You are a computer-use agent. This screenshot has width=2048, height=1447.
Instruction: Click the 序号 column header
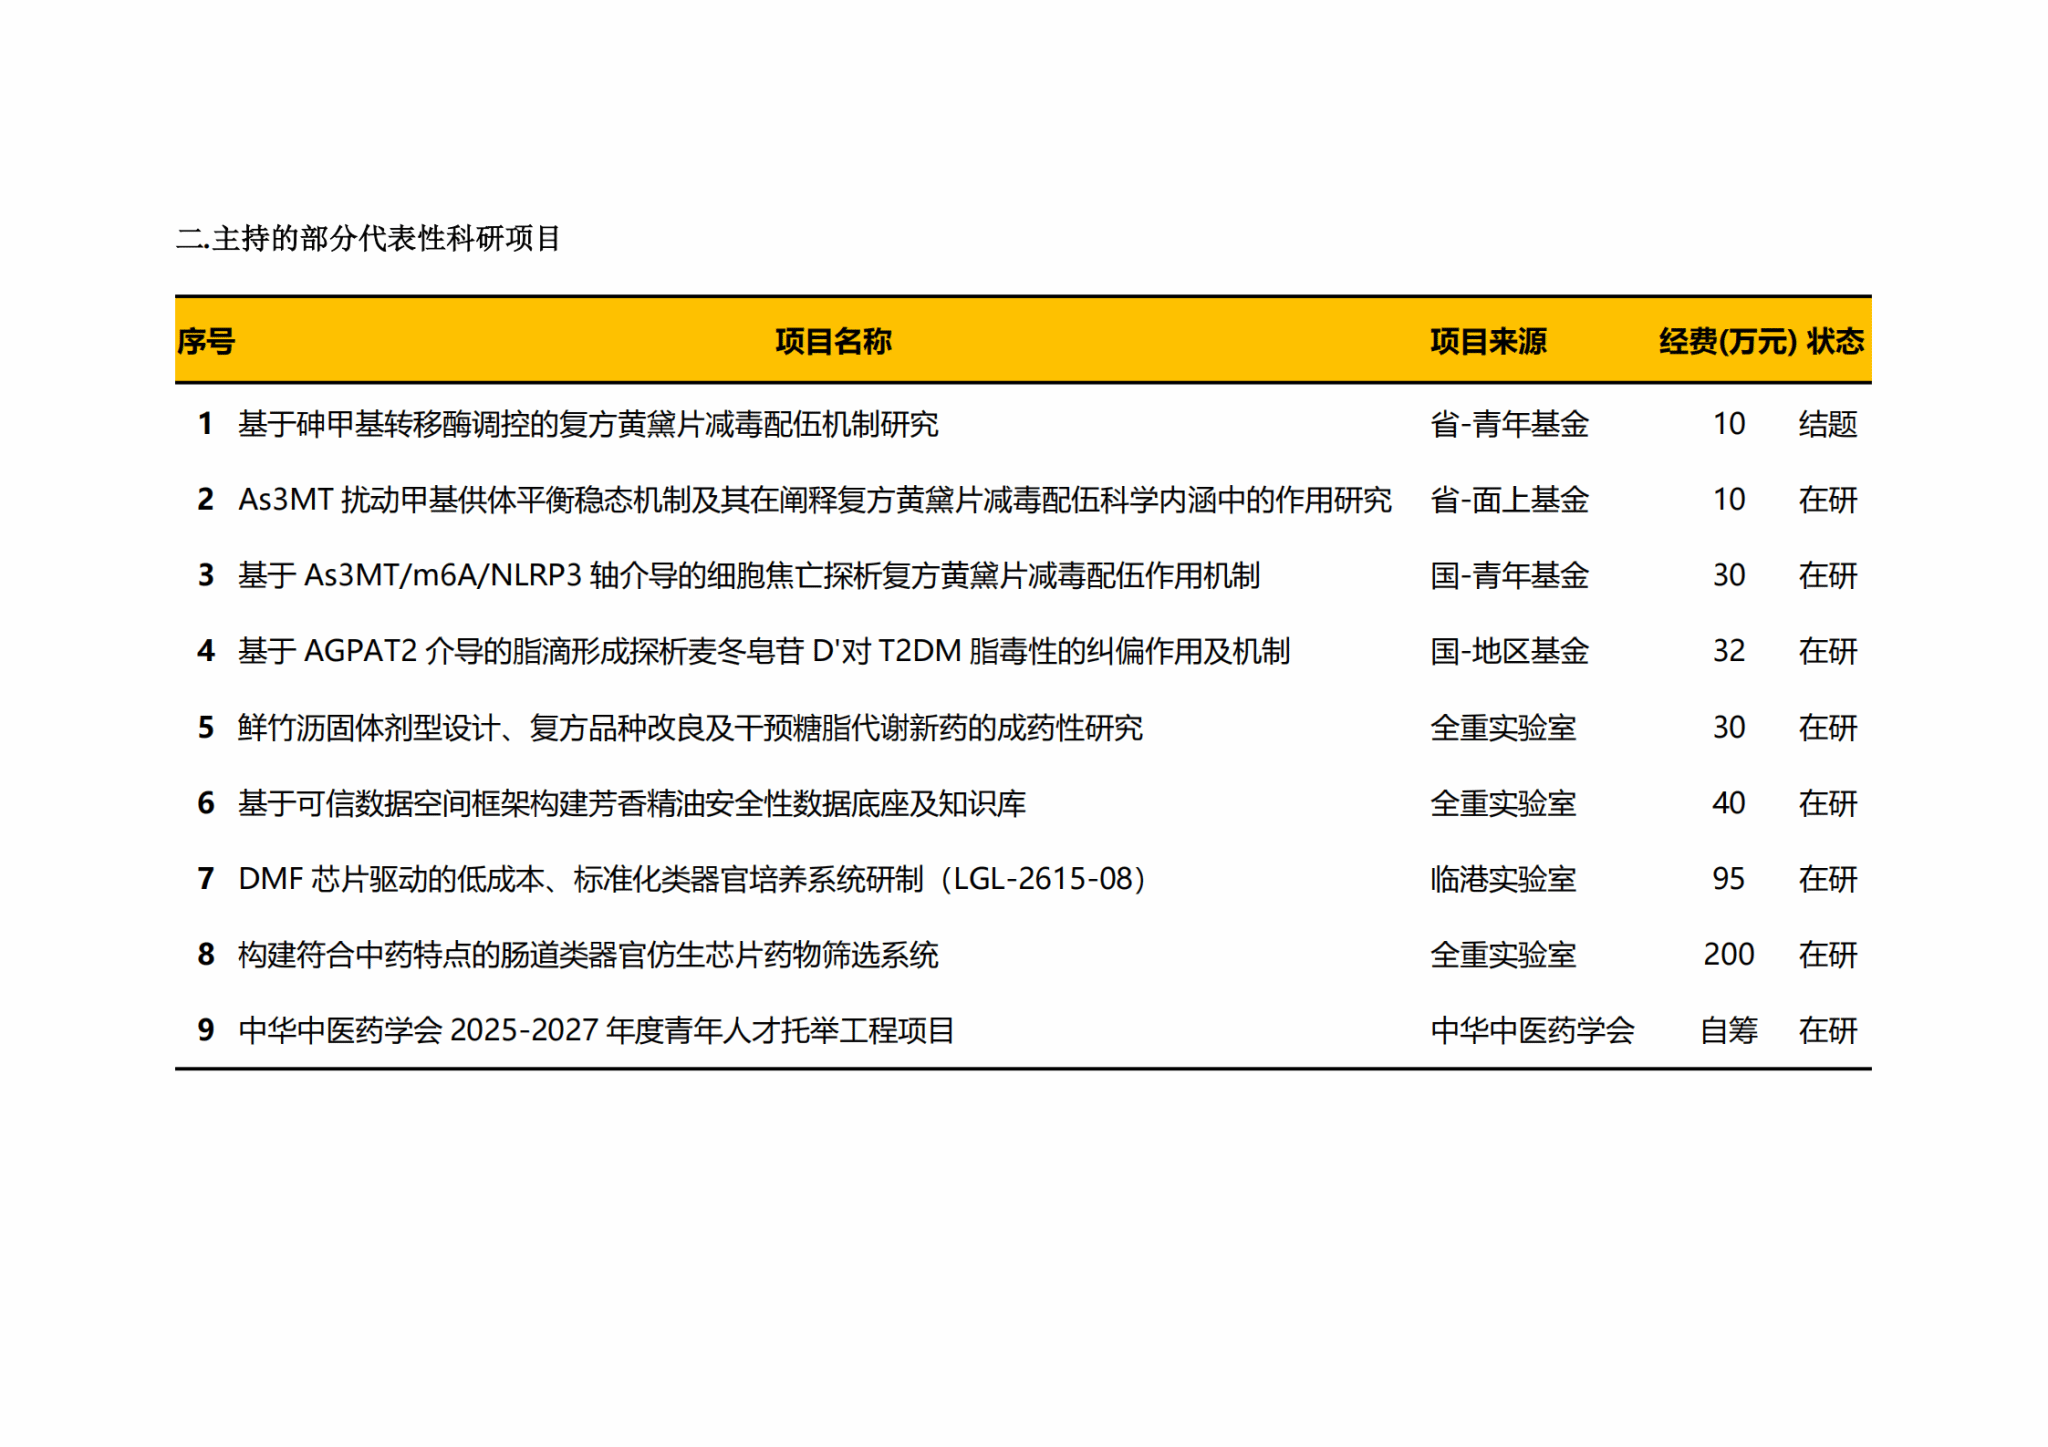coord(206,342)
